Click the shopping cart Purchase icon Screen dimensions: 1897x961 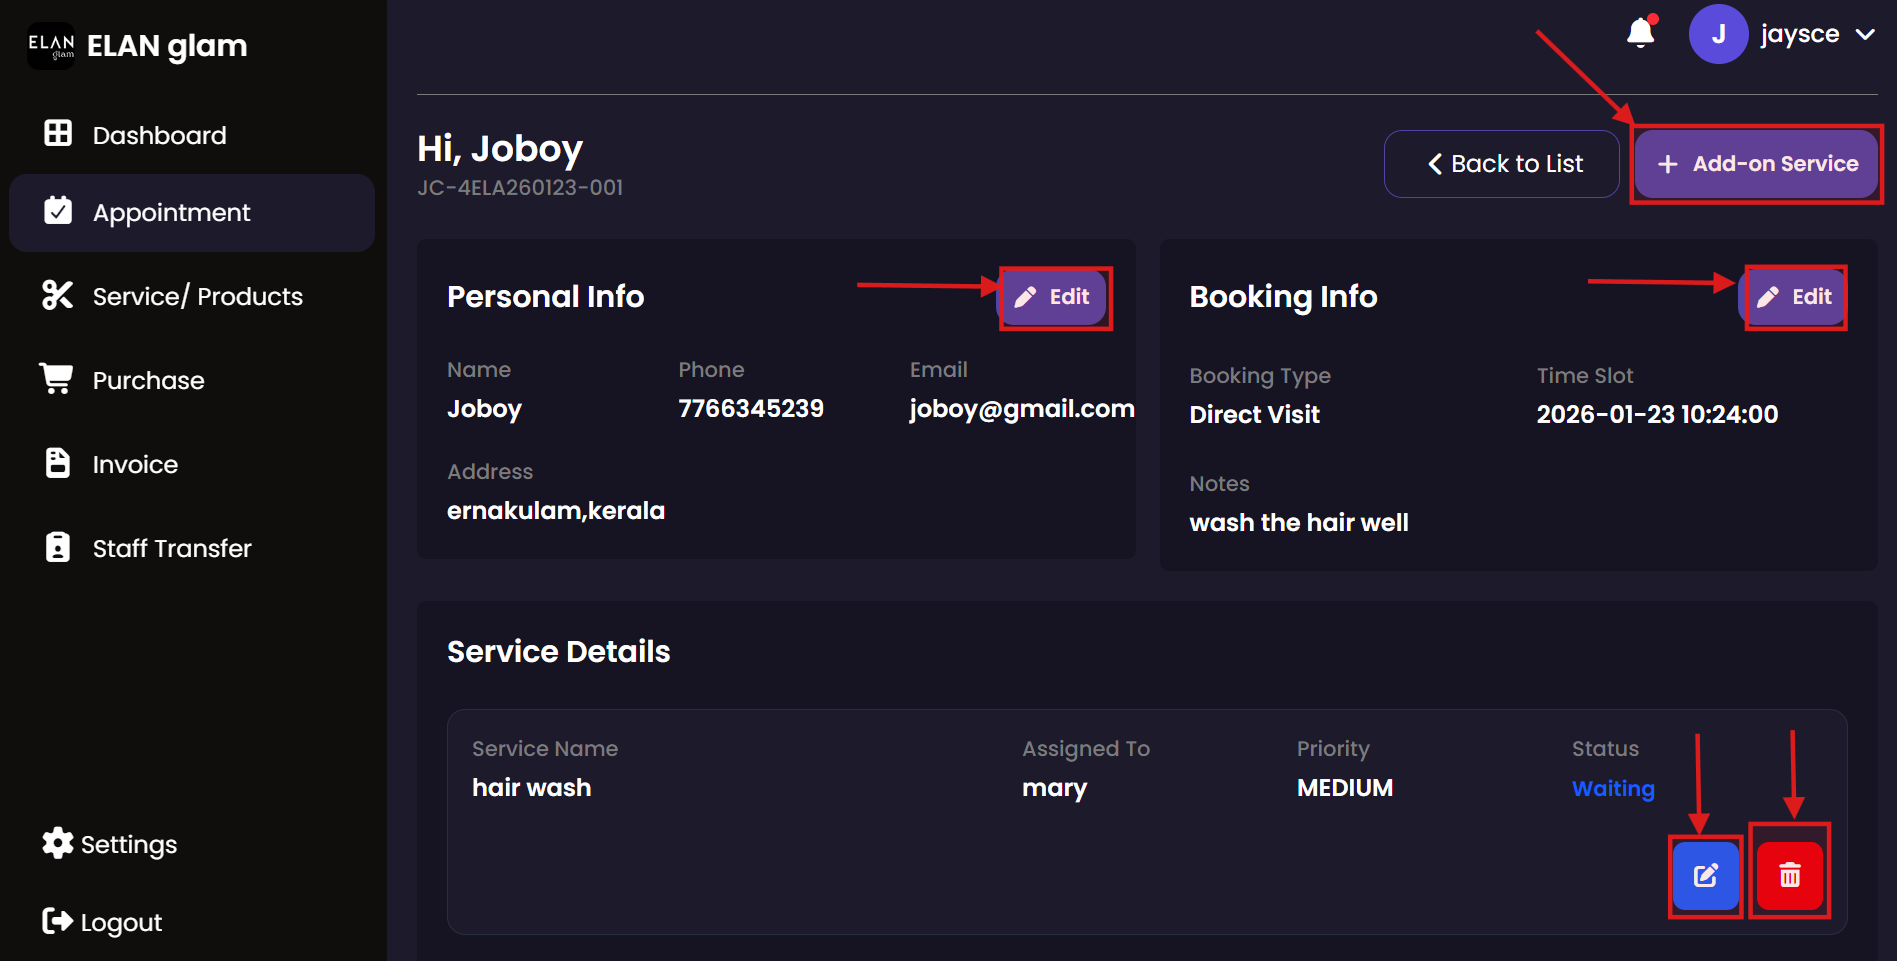point(57,379)
